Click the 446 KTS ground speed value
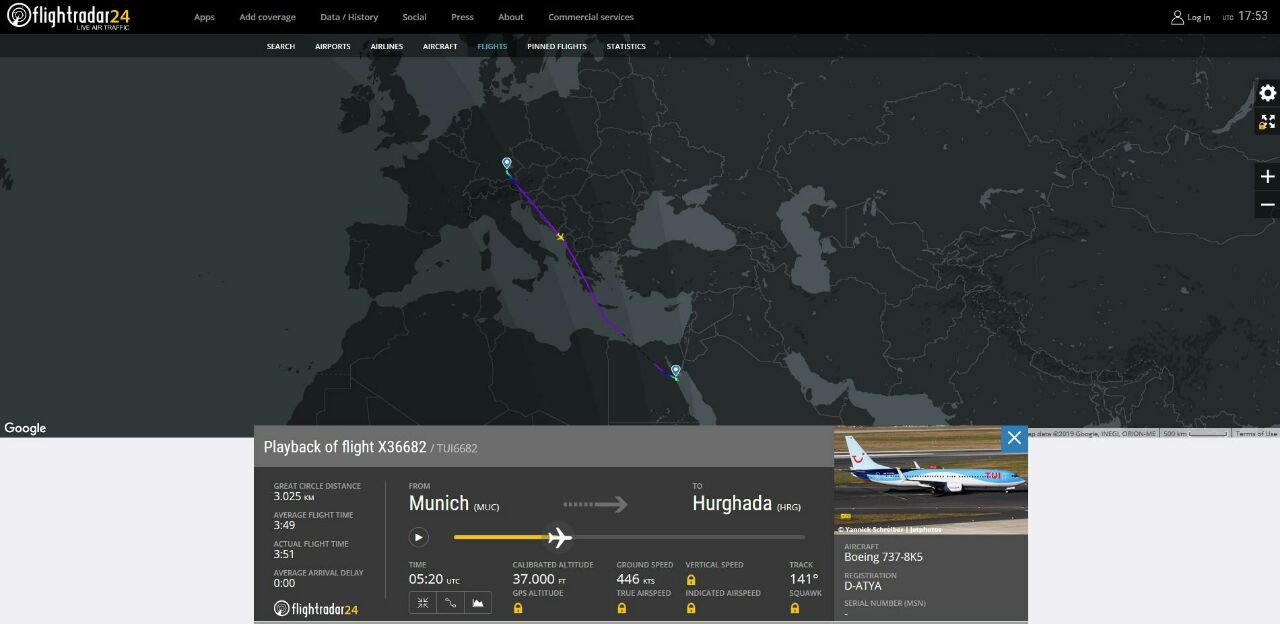The image size is (1280, 624). pos(636,579)
